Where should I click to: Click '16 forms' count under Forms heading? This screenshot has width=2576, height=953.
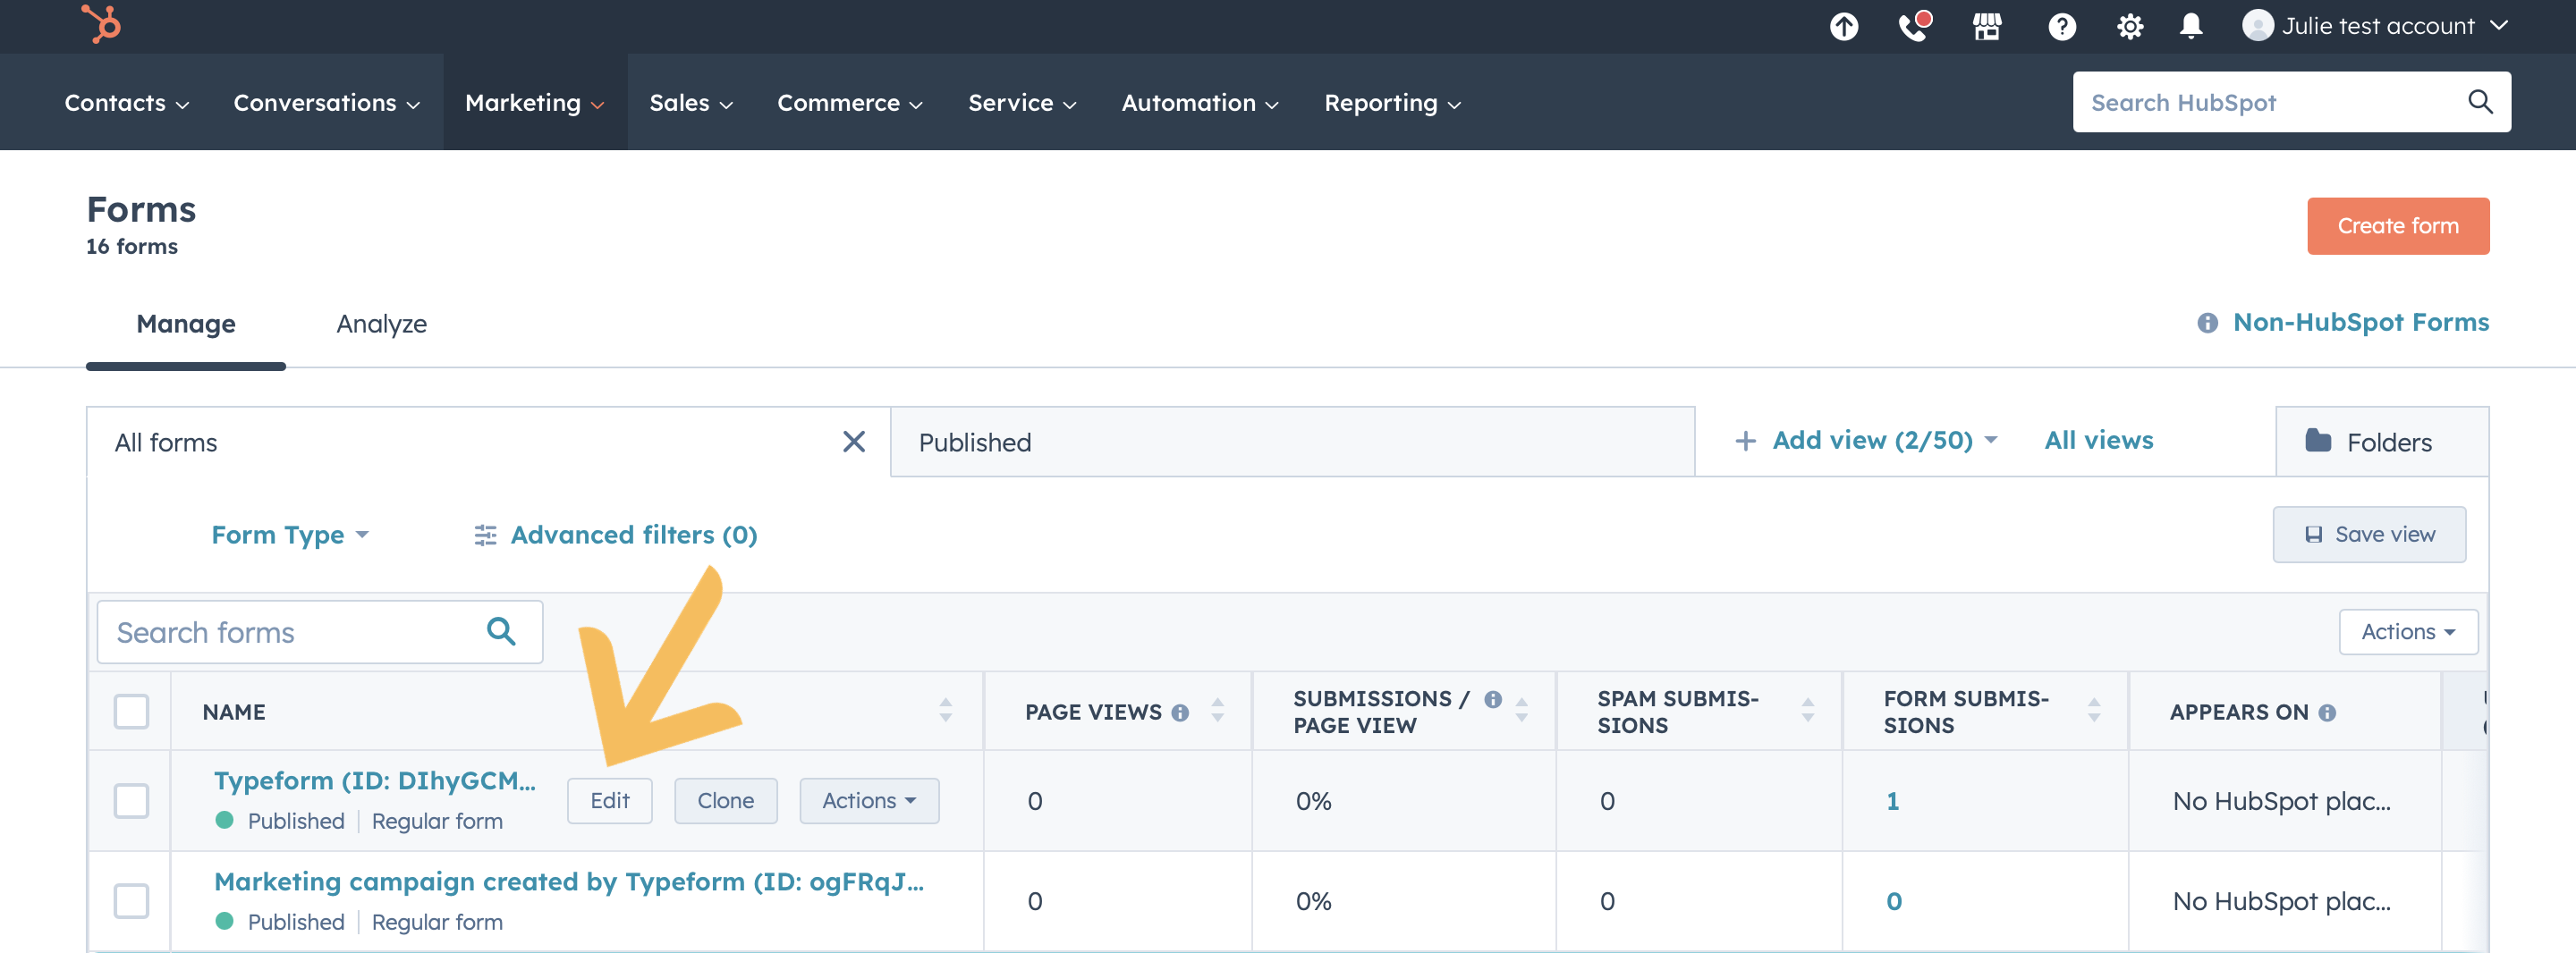131,246
